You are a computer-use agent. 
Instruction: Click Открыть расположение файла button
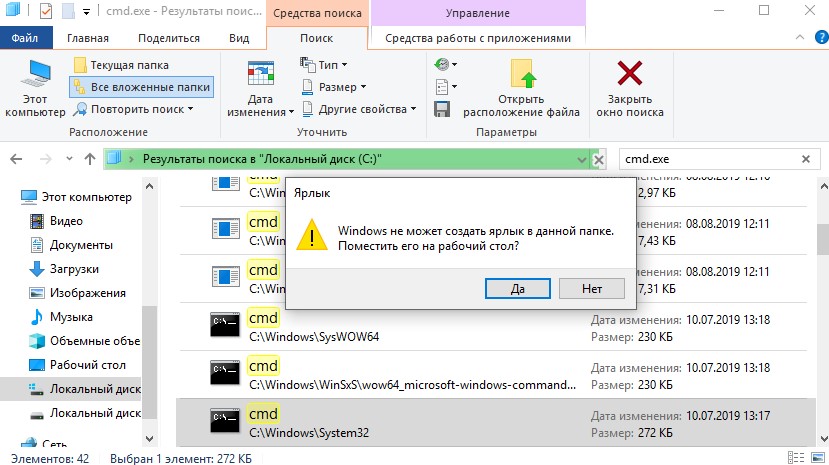coord(521,88)
